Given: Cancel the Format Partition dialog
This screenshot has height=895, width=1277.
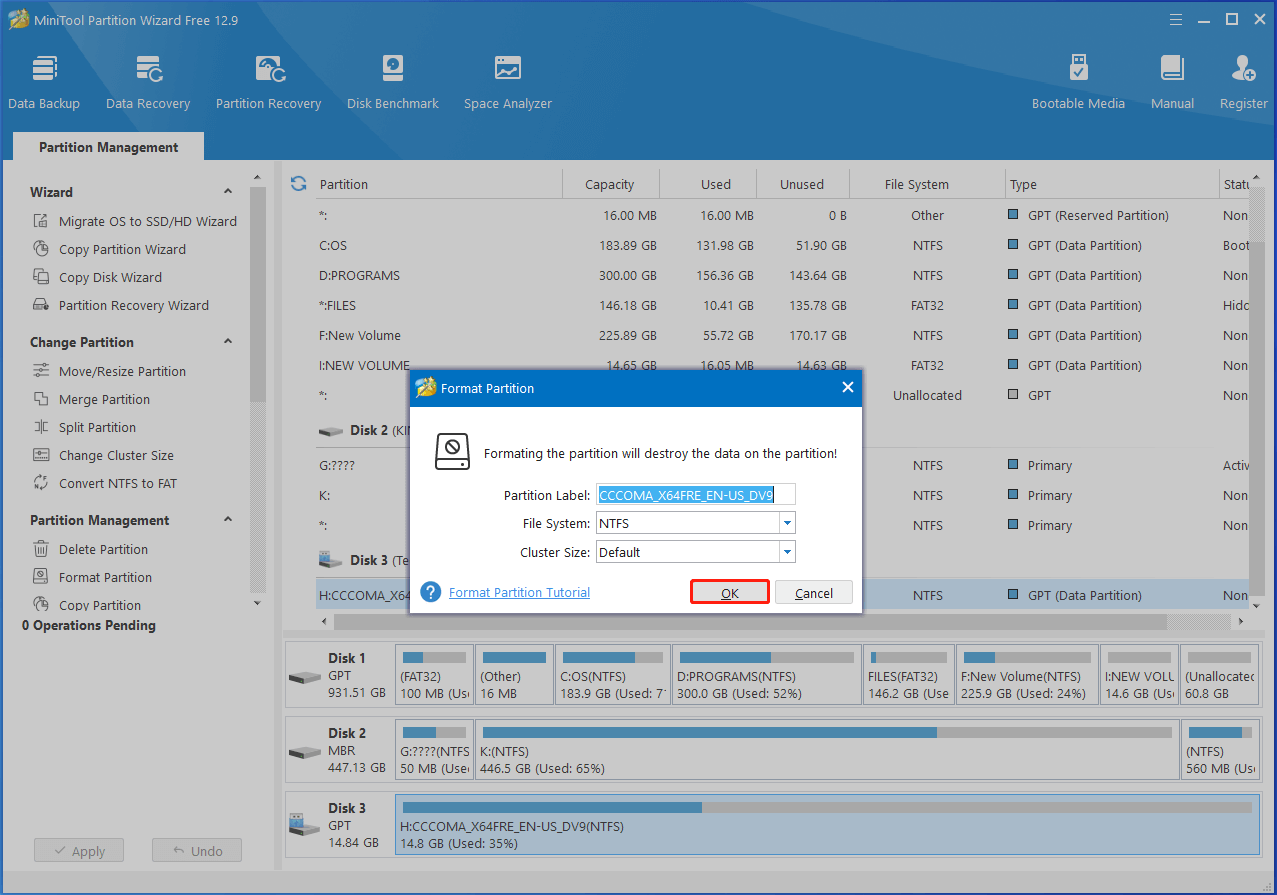Looking at the screenshot, I should (x=814, y=593).
